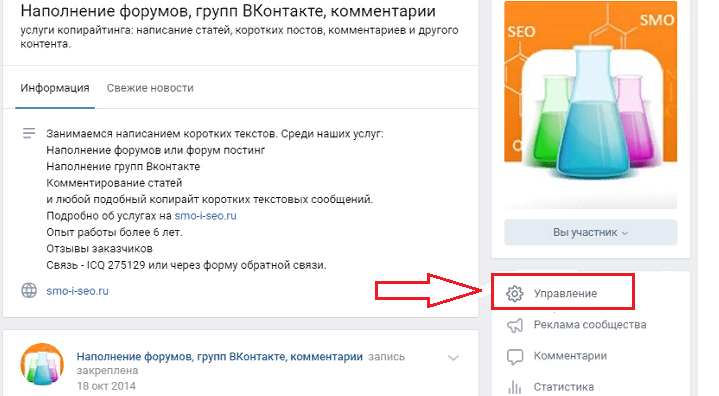Click the line Связь - ICQ 275129

pos(186,265)
